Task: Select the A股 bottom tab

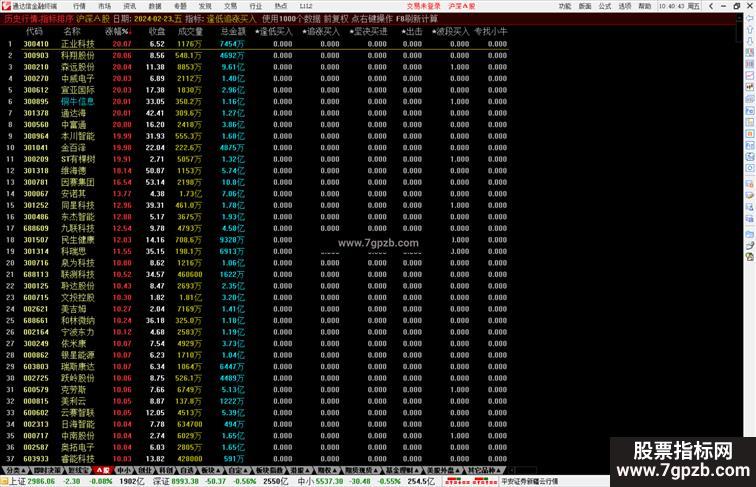Action: (103, 470)
